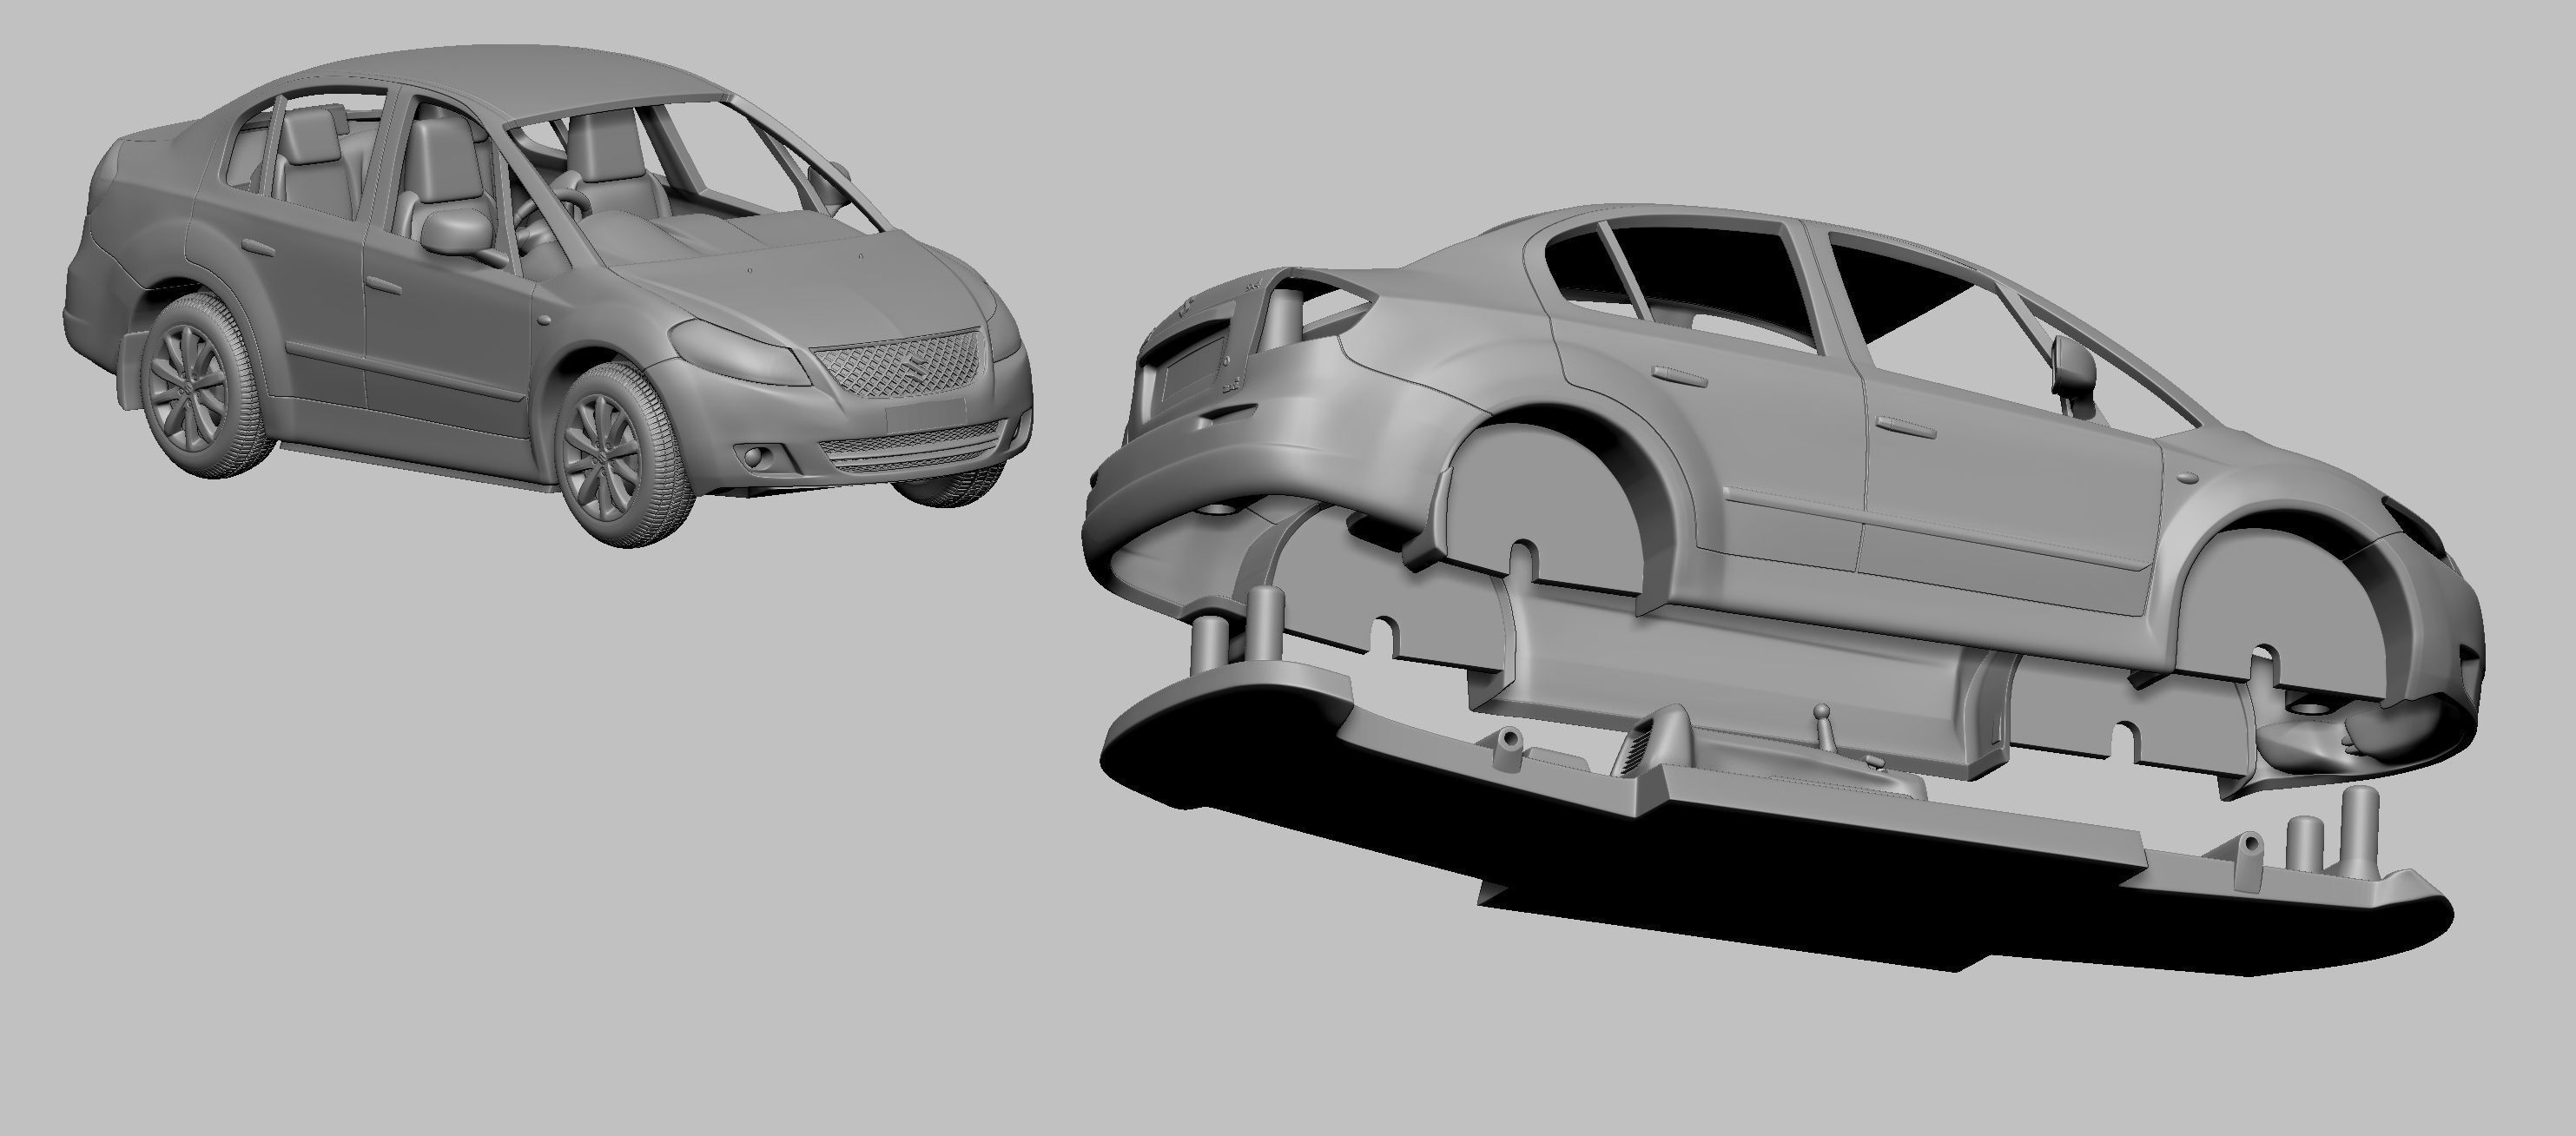Select the assembled sedan's side mirror
The width and height of the screenshot is (2576, 1136).
click(x=458, y=231)
